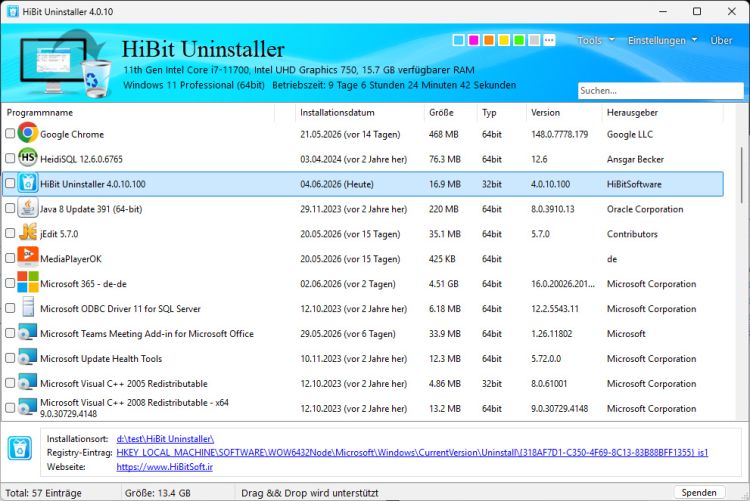Click the HeidiSQL program icon
750x501 pixels.
(x=28, y=158)
